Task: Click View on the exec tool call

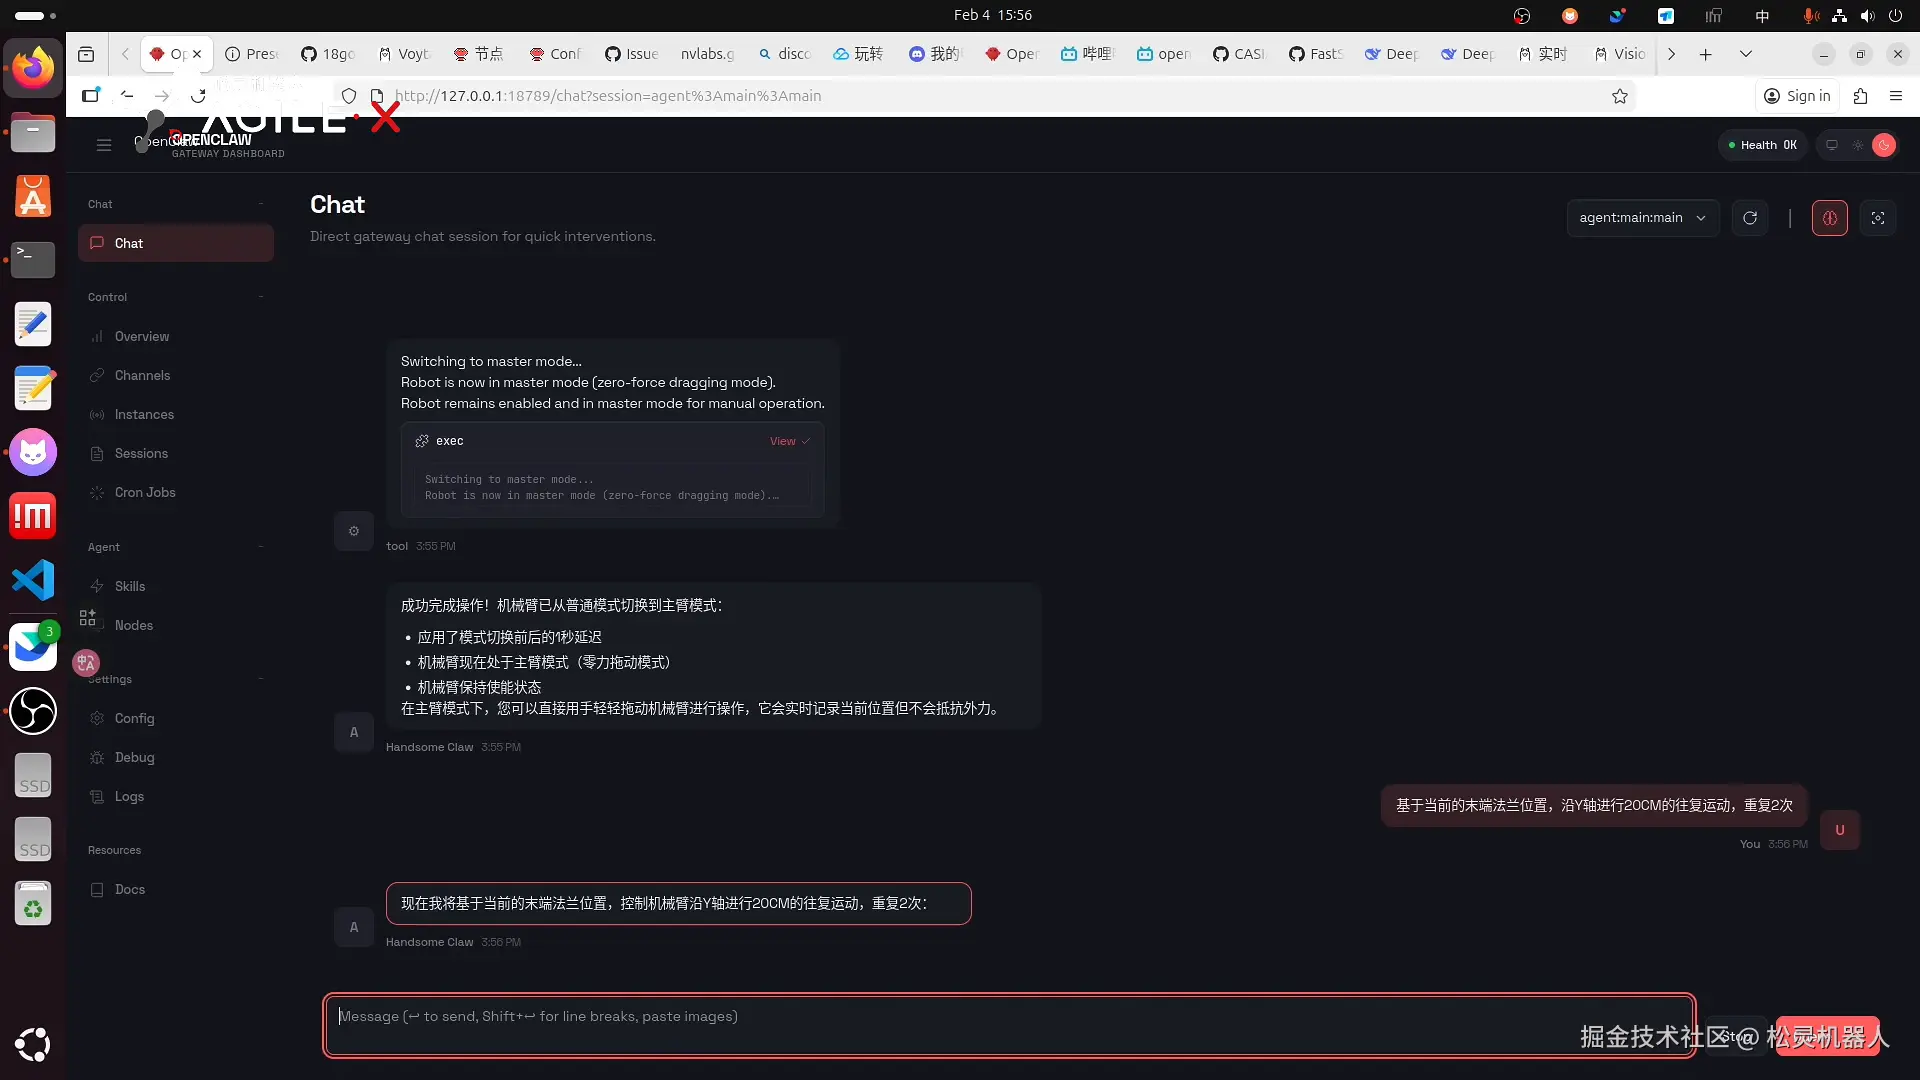Action: (781, 440)
